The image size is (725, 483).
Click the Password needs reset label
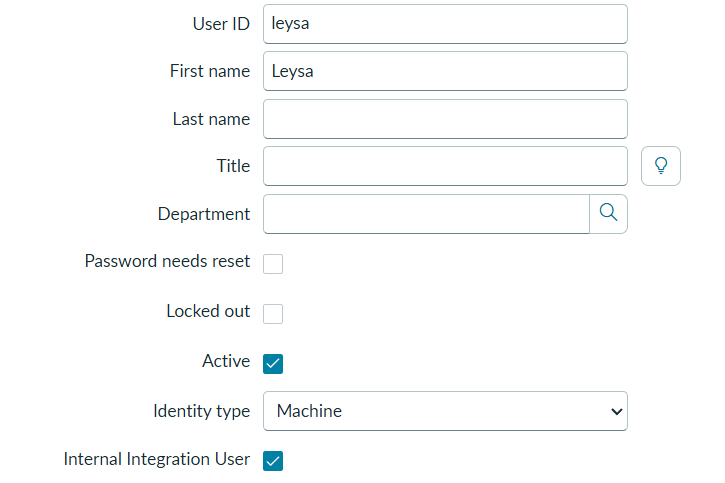tap(167, 261)
